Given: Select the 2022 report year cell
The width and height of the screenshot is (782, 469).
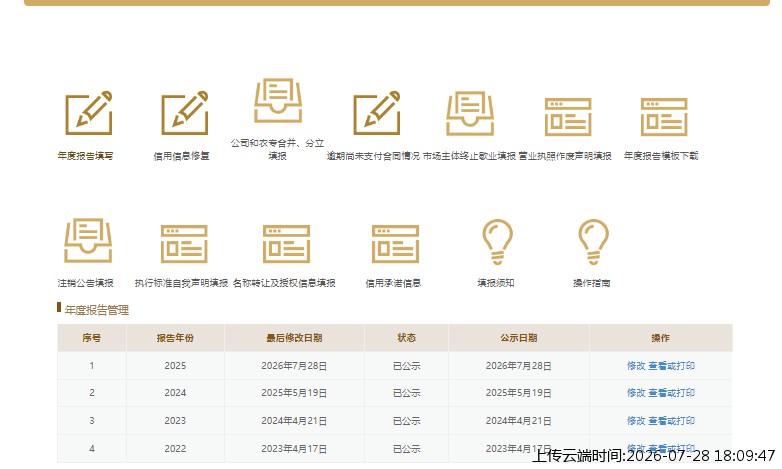Looking at the screenshot, I should pyautogui.click(x=175, y=449).
